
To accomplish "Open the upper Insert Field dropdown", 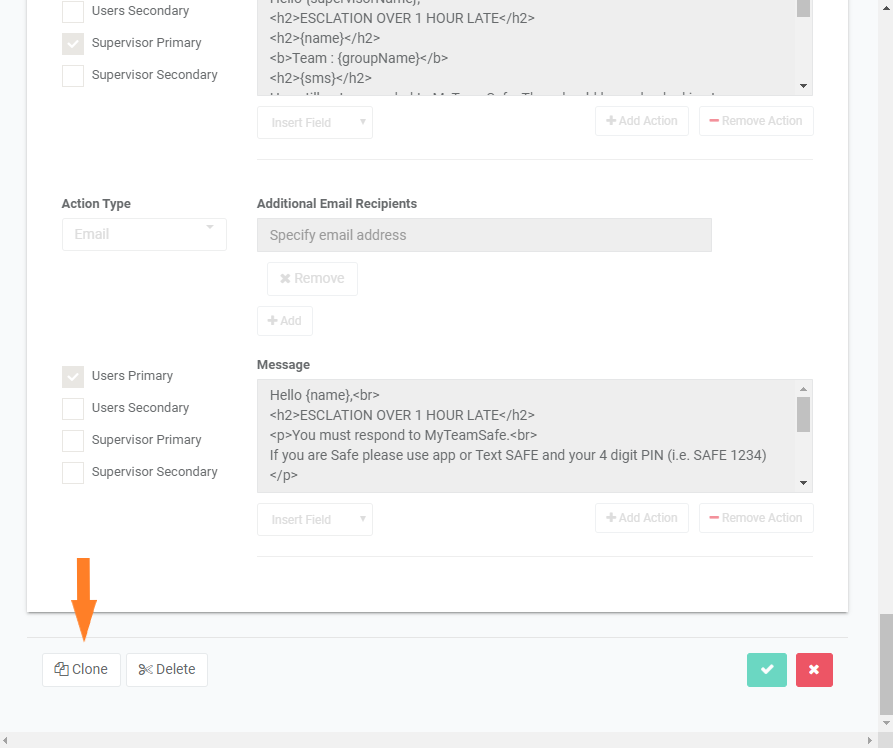I will (315, 122).
